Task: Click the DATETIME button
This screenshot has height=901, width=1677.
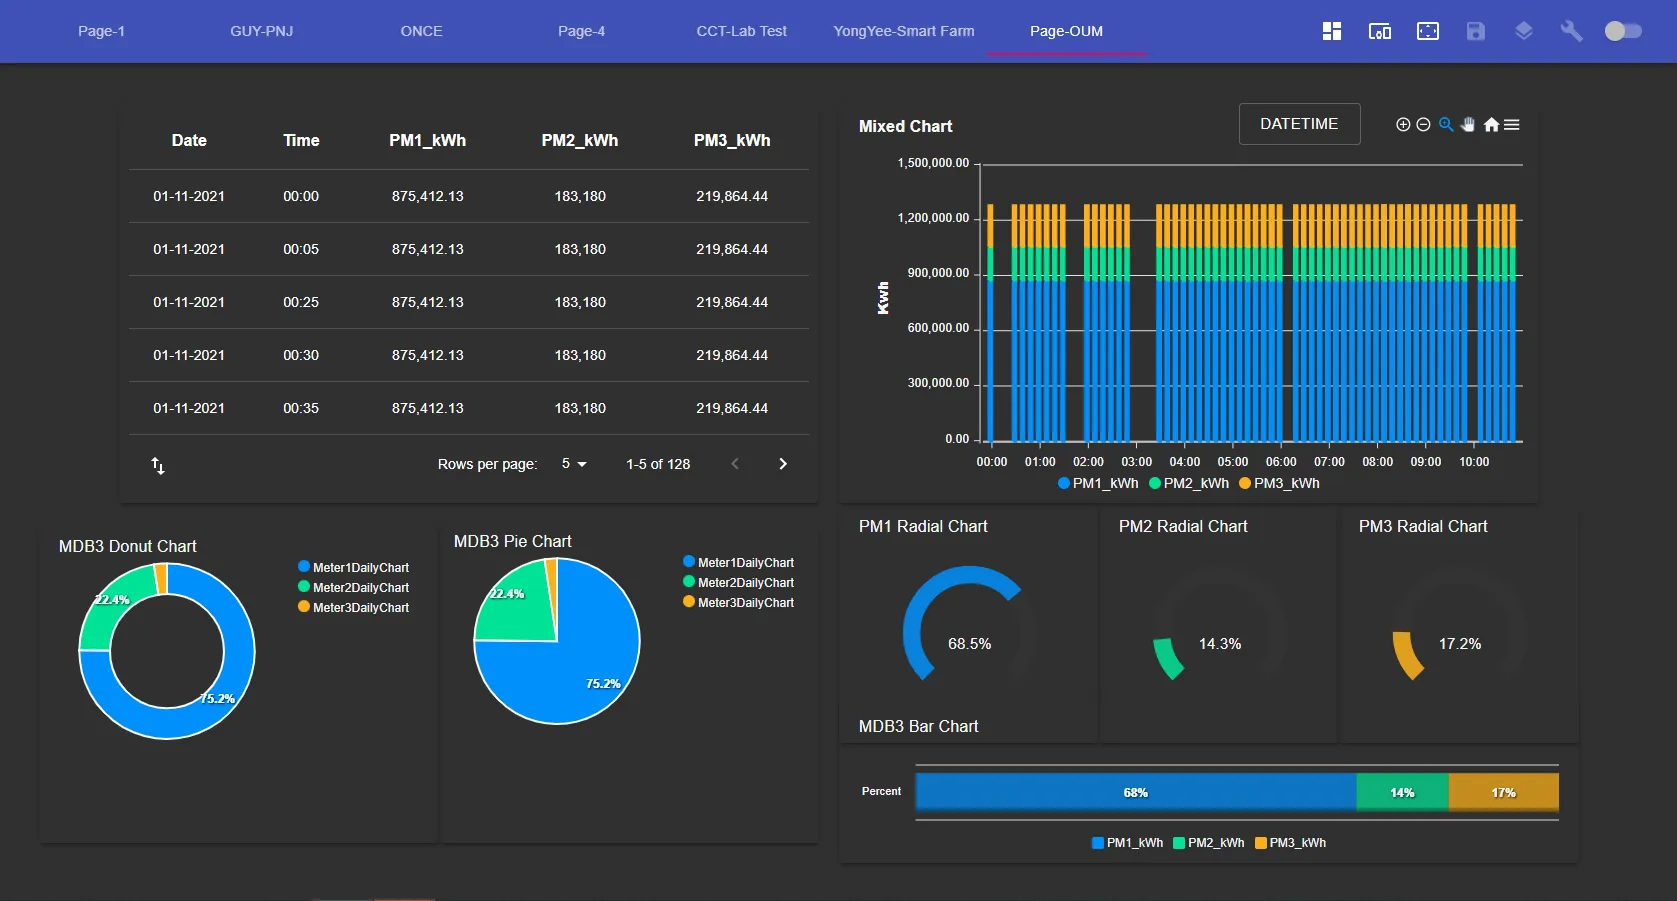Action: click(1298, 124)
